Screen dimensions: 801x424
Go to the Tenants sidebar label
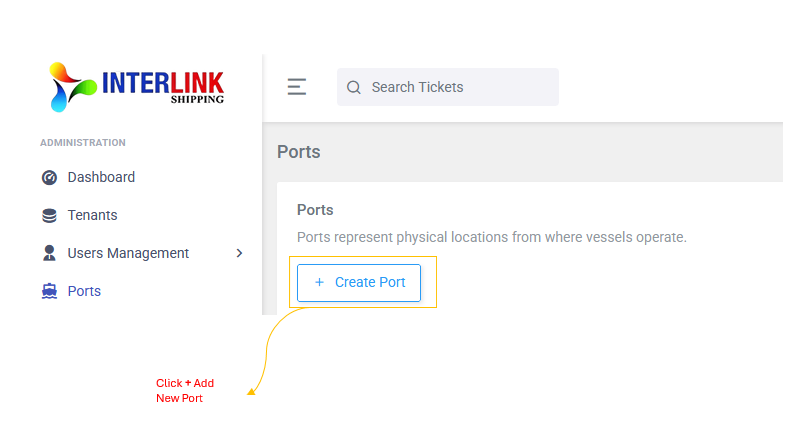tap(92, 215)
